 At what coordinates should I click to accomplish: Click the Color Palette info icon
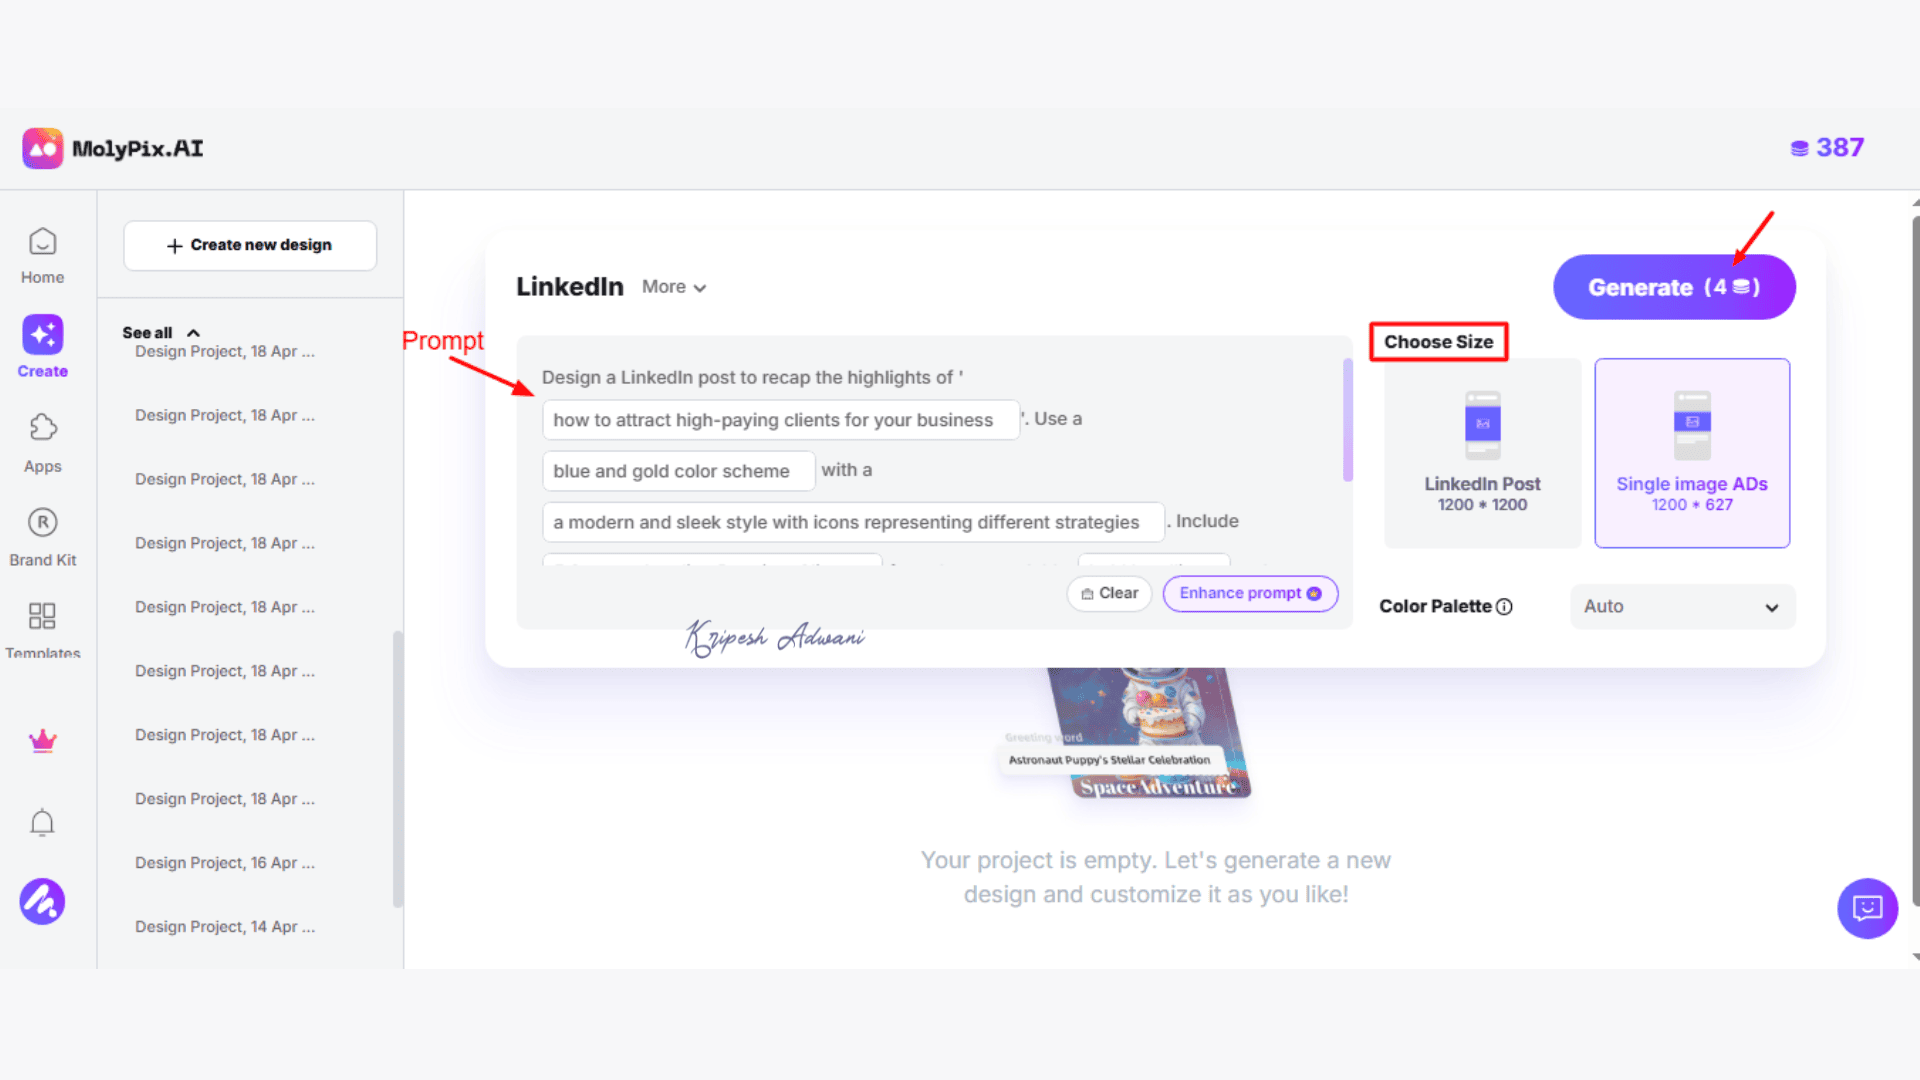click(1504, 607)
